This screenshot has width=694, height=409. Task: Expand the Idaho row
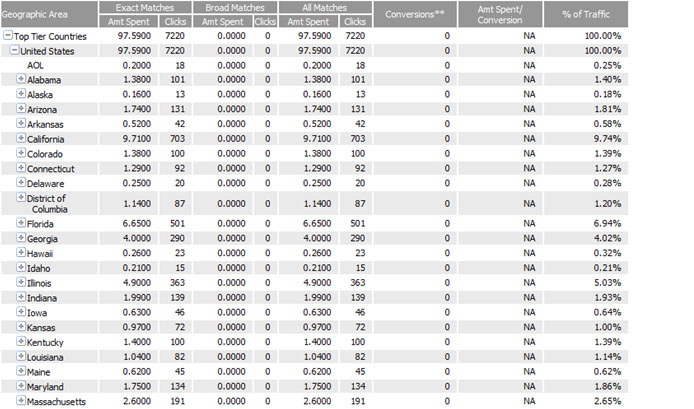pyautogui.click(x=21, y=267)
